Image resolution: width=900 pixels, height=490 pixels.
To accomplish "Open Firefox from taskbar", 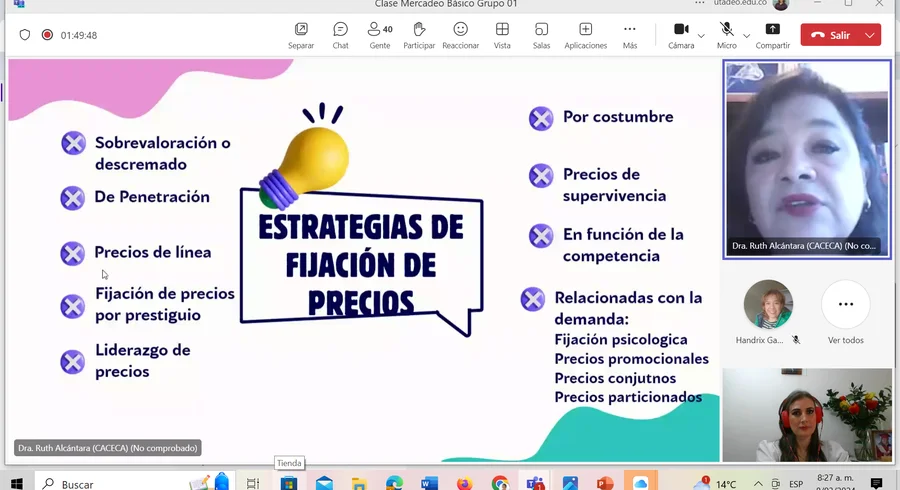I will (x=464, y=484).
